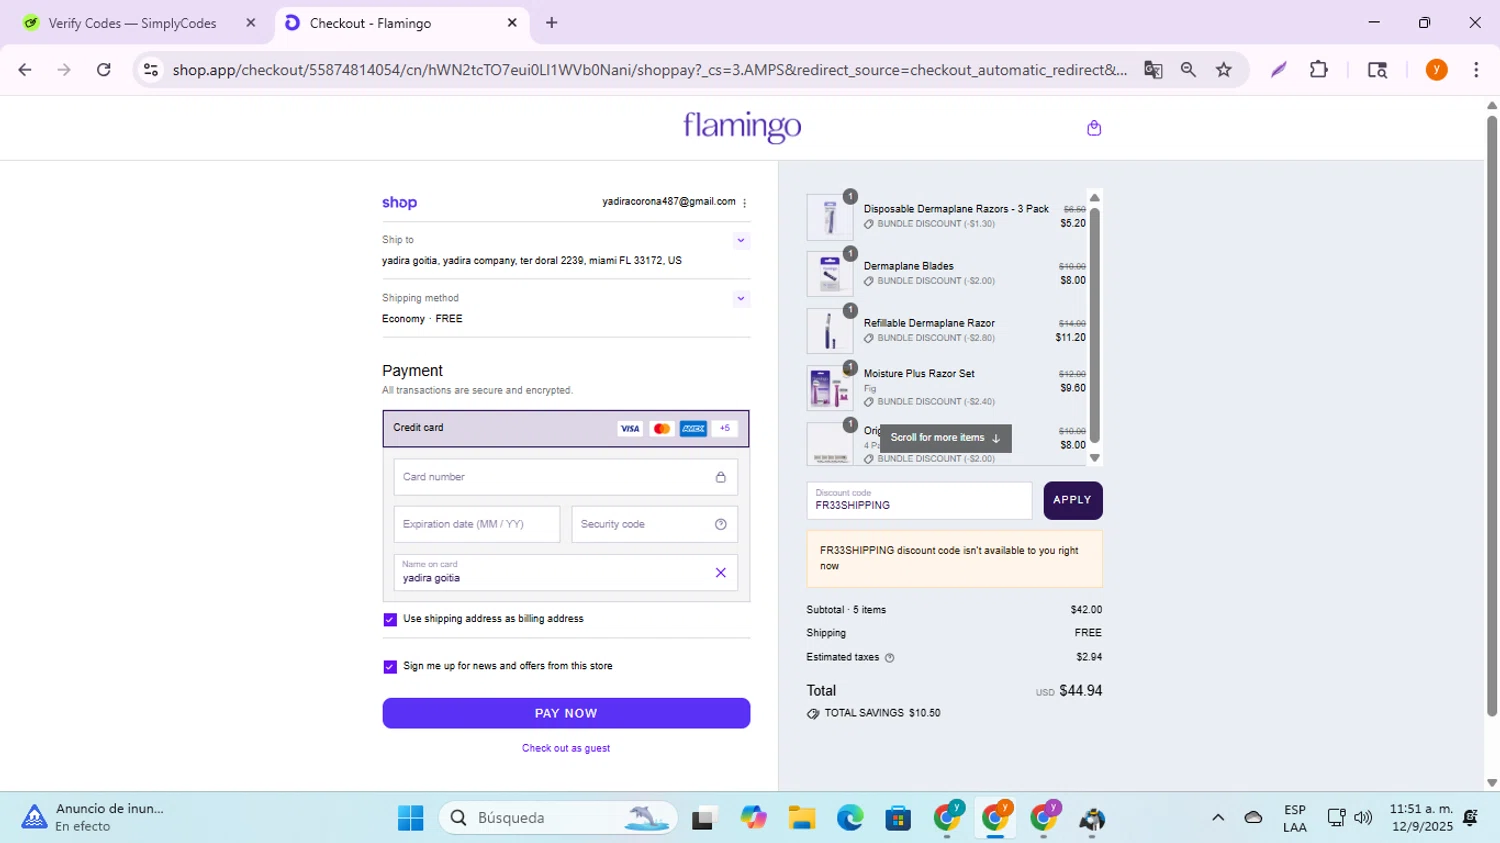Toggle Use shipping address as billing address
The width and height of the screenshot is (1500, 843).
tap(390, 620)
